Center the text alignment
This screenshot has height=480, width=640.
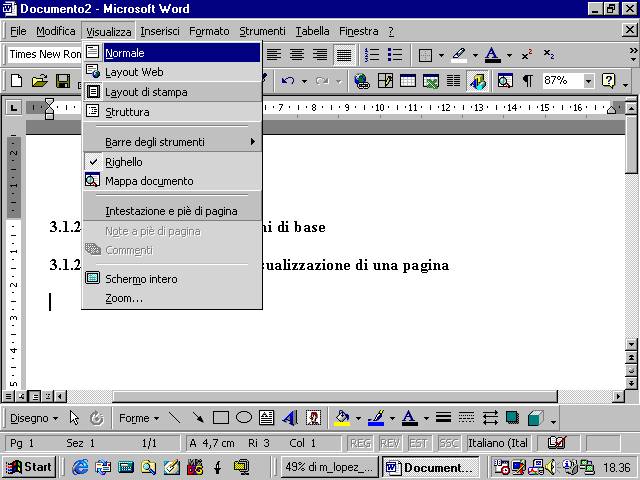coord(297,54)
